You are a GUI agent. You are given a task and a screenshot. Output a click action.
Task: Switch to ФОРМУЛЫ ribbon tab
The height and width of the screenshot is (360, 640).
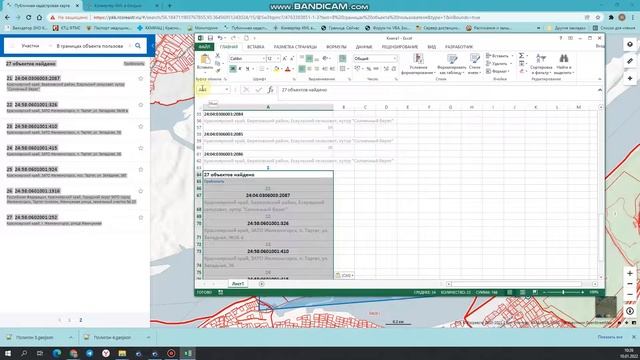(336, 47)
